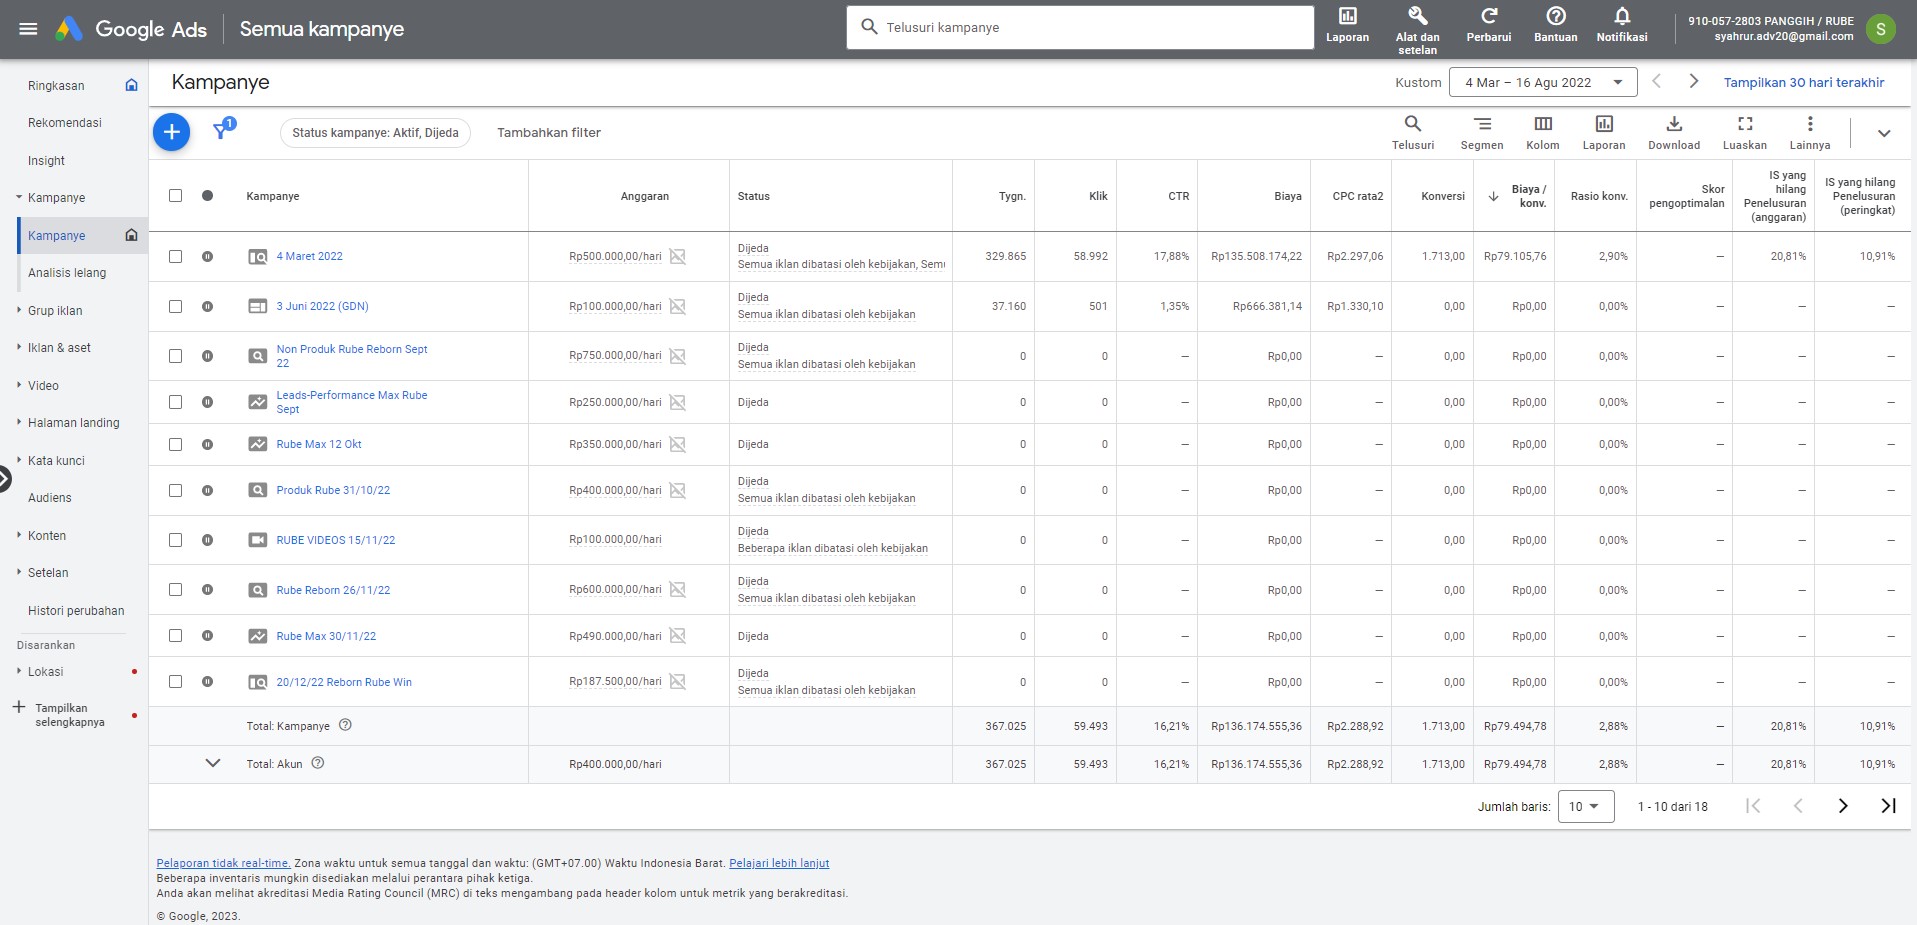Click the Telusuri kampanye search field

(1080, 27)
